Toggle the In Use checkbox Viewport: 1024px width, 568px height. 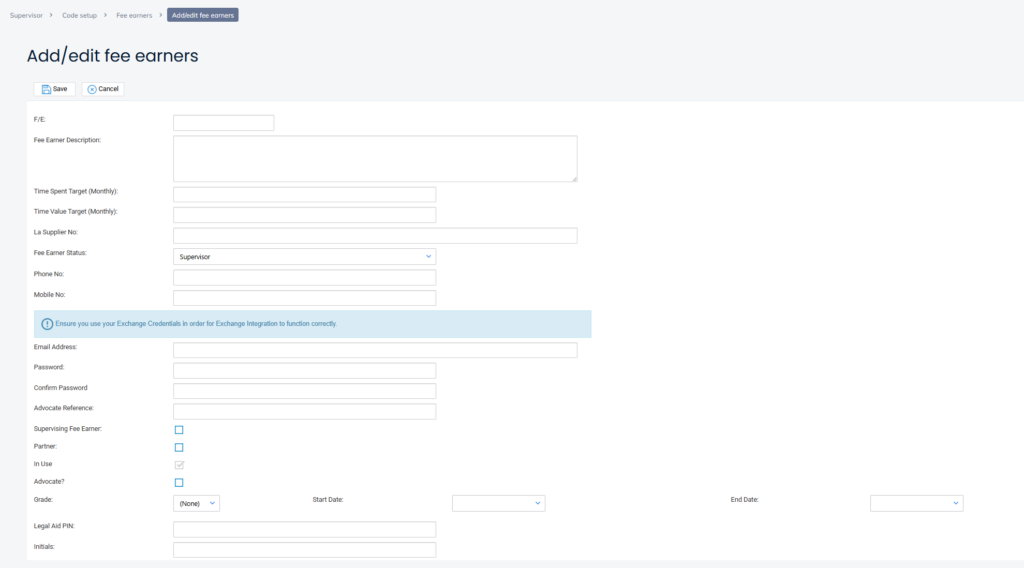click(179, 465)
